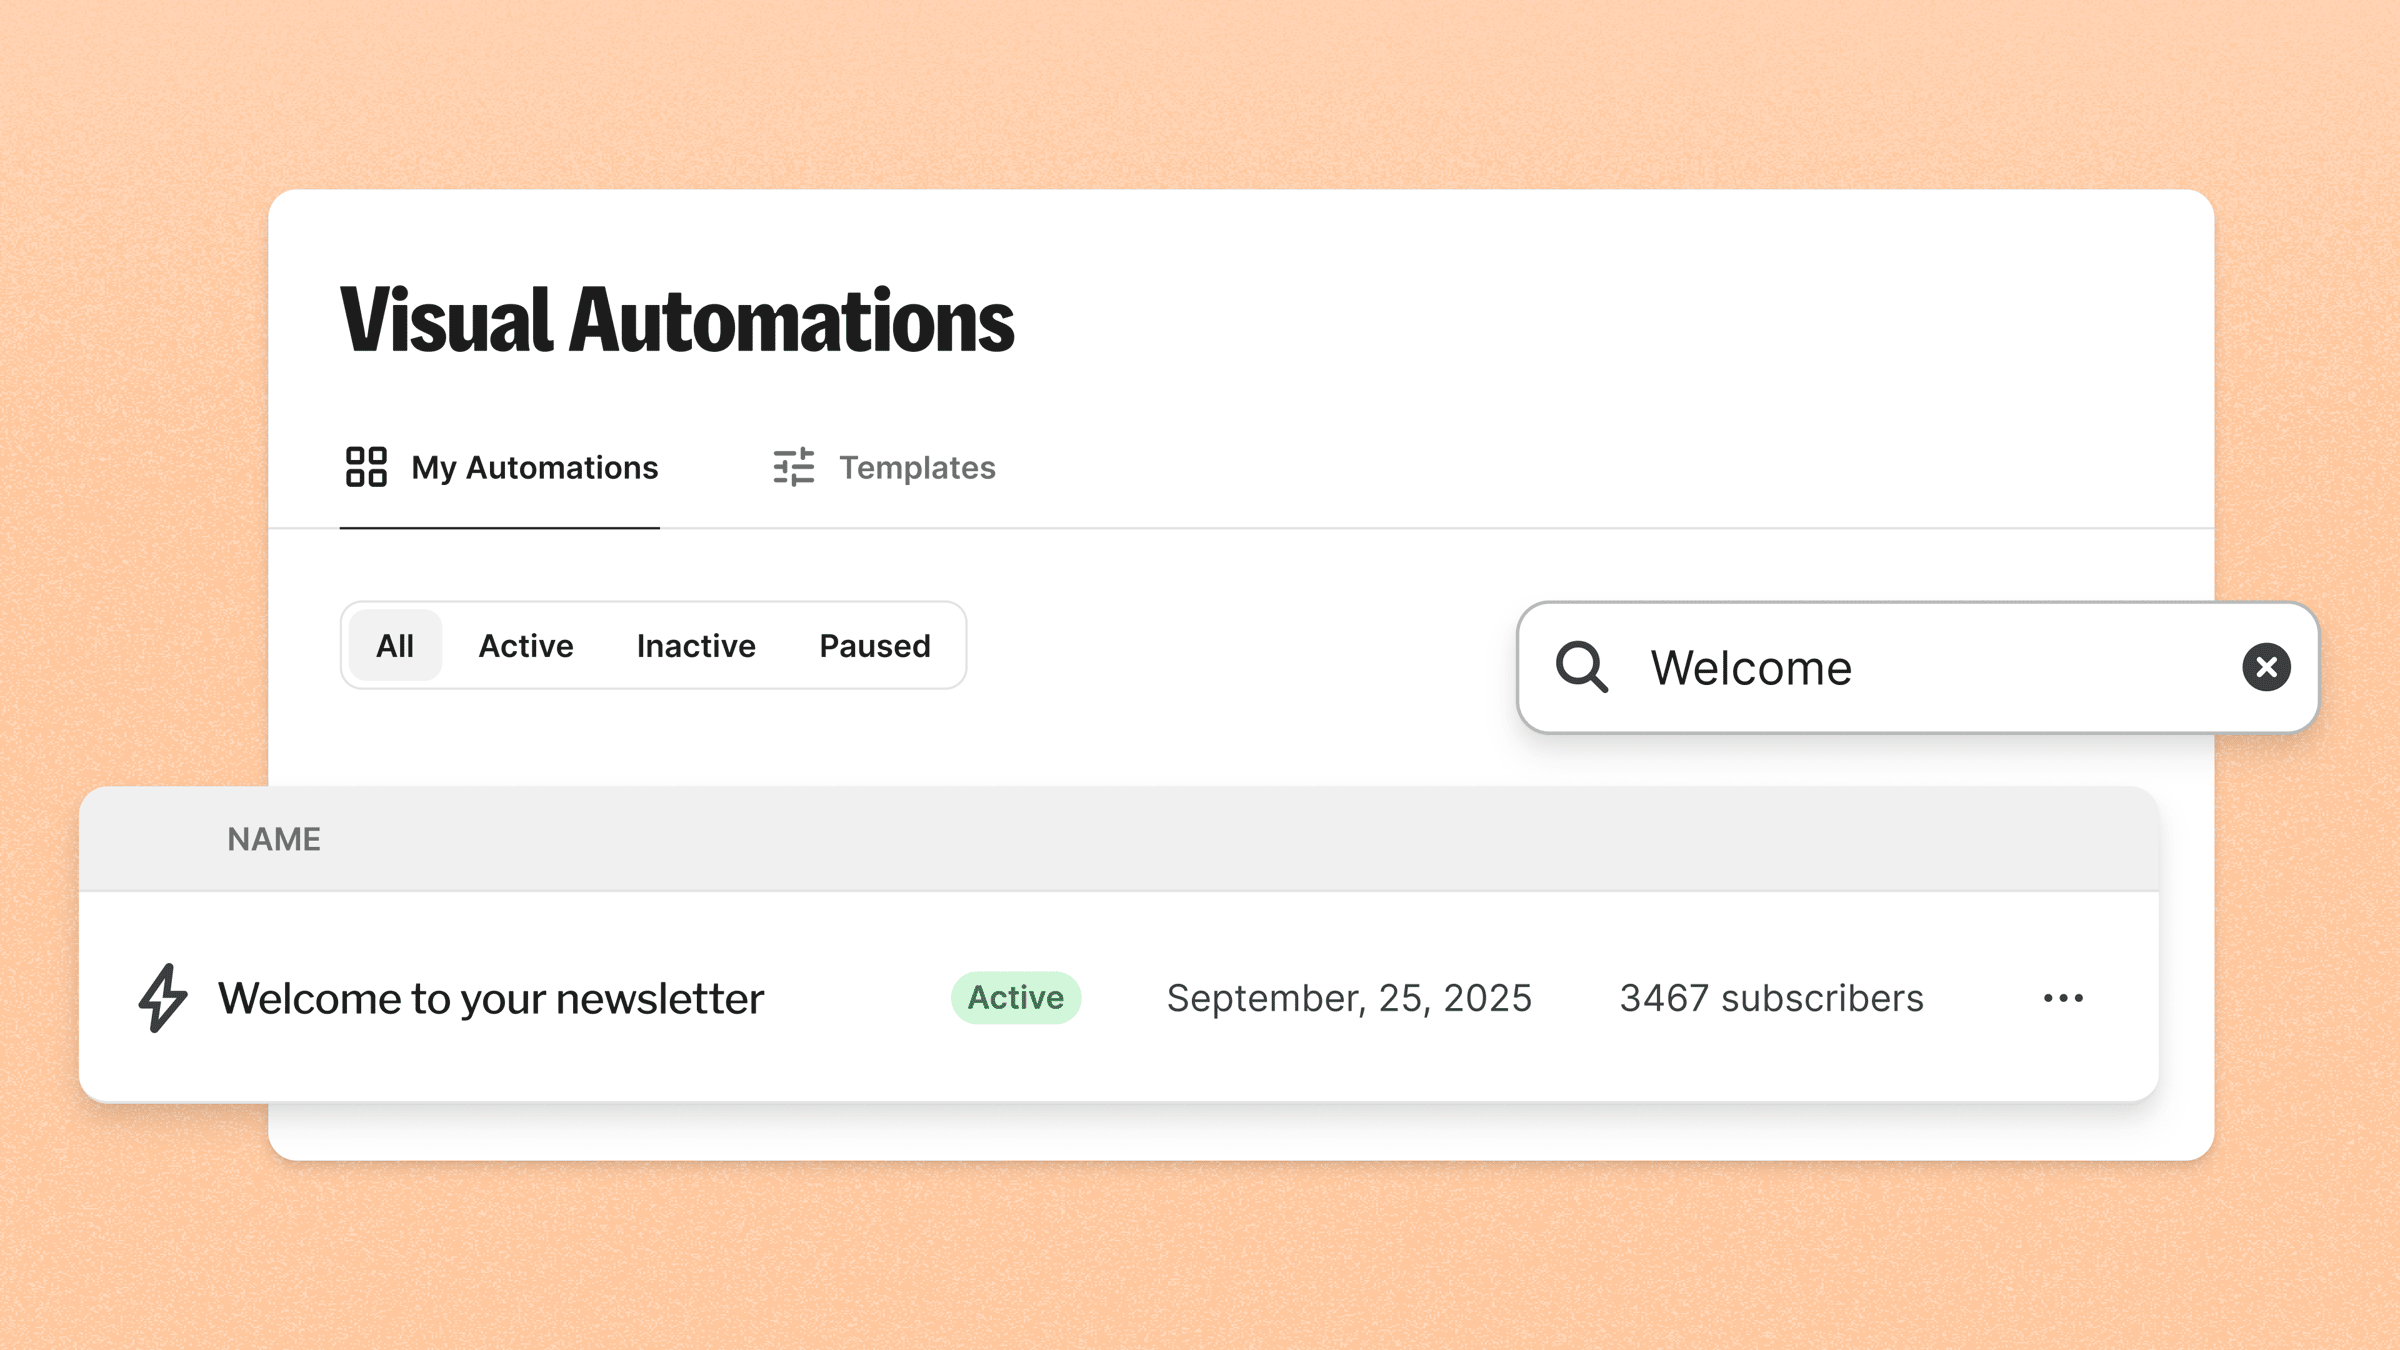The width and height of the screenshot is (2400, 1350).
Task: Click the Templates sliders icon
Action: (793, 466)
